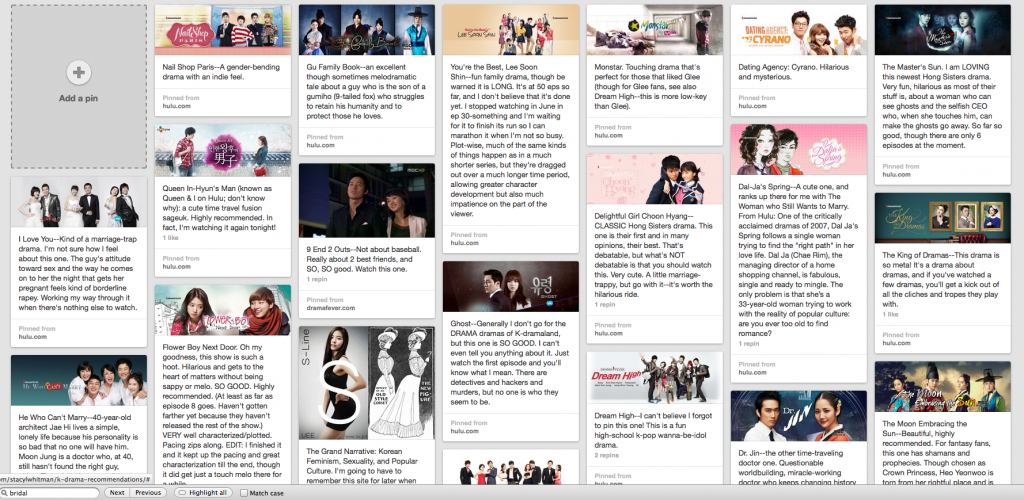
Task: Open the 9 End 2 Outs pin image
Action: 366,200
